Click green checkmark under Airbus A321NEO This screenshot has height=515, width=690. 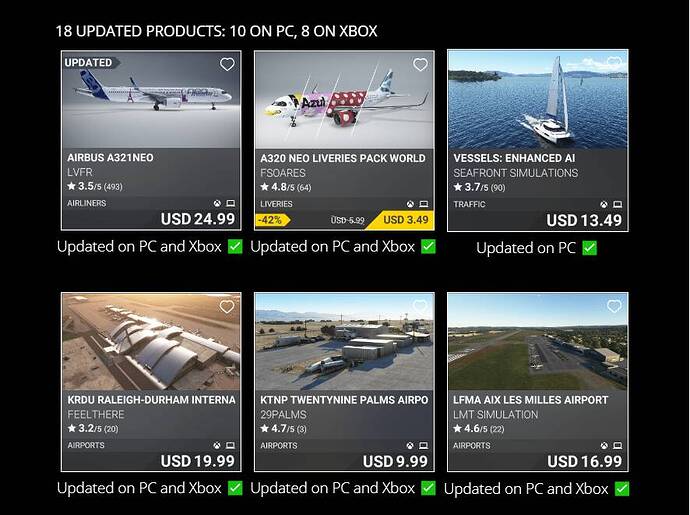tap(235, 246)
